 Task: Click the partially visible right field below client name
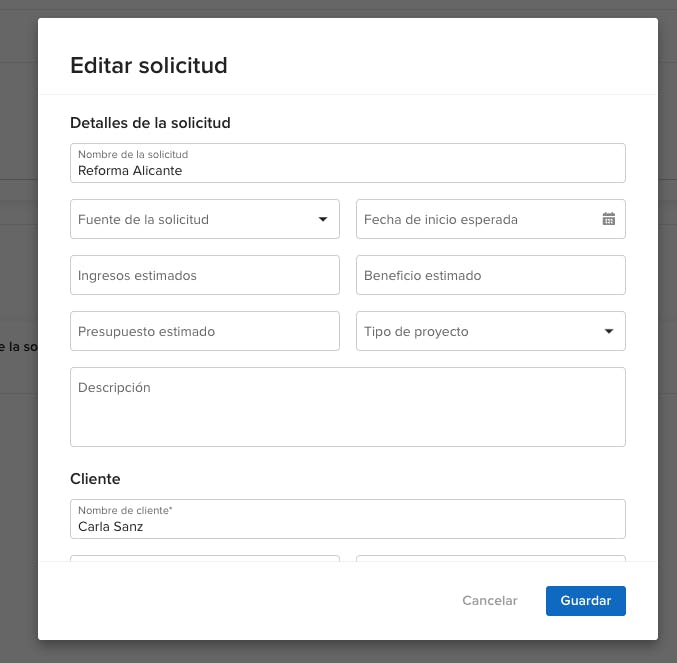pyautogui.click(x=490, y=558)
